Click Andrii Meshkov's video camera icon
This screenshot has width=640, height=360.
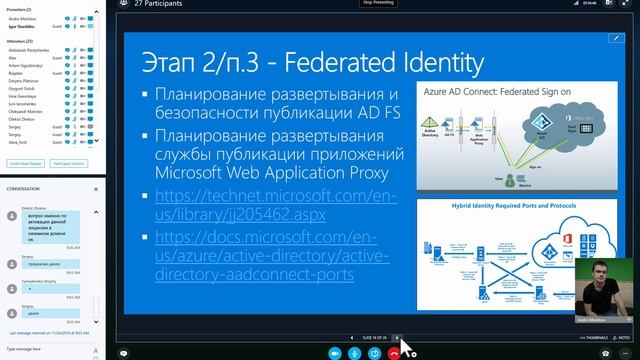(x=82, y=19)
